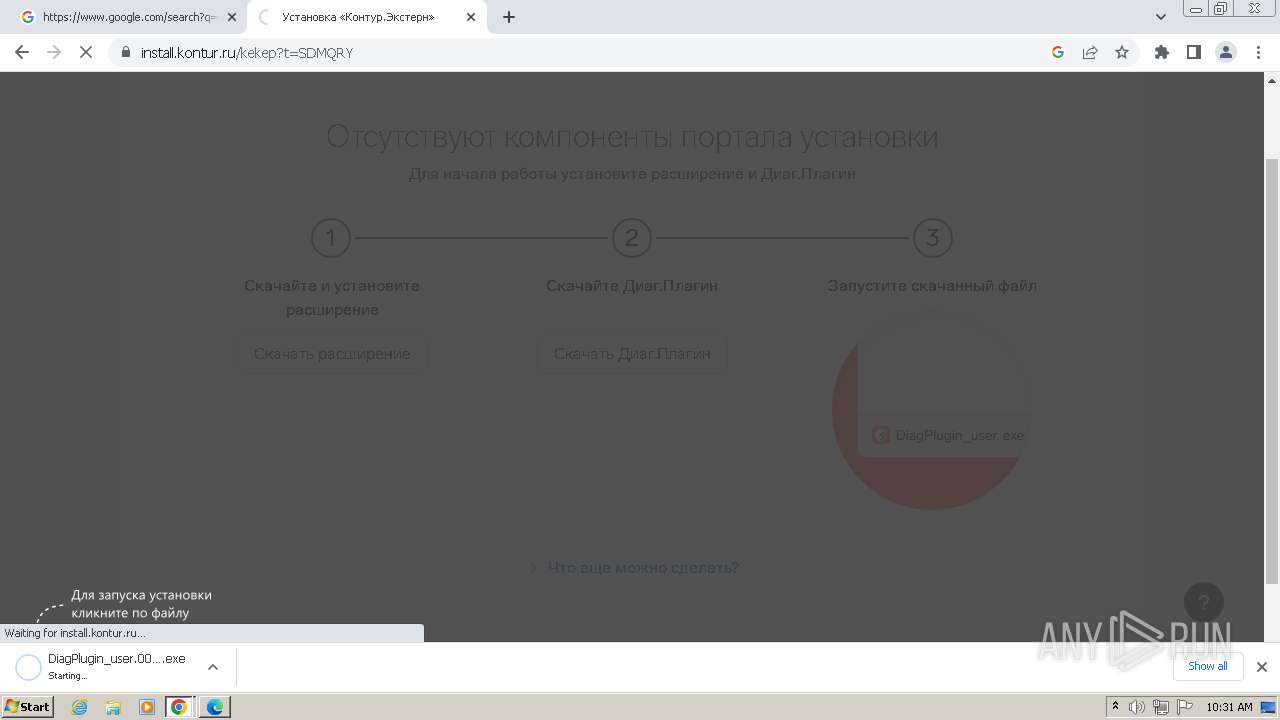Open the media player taskbar icon
1280x720 pixels.
click(x=147, y=707)
